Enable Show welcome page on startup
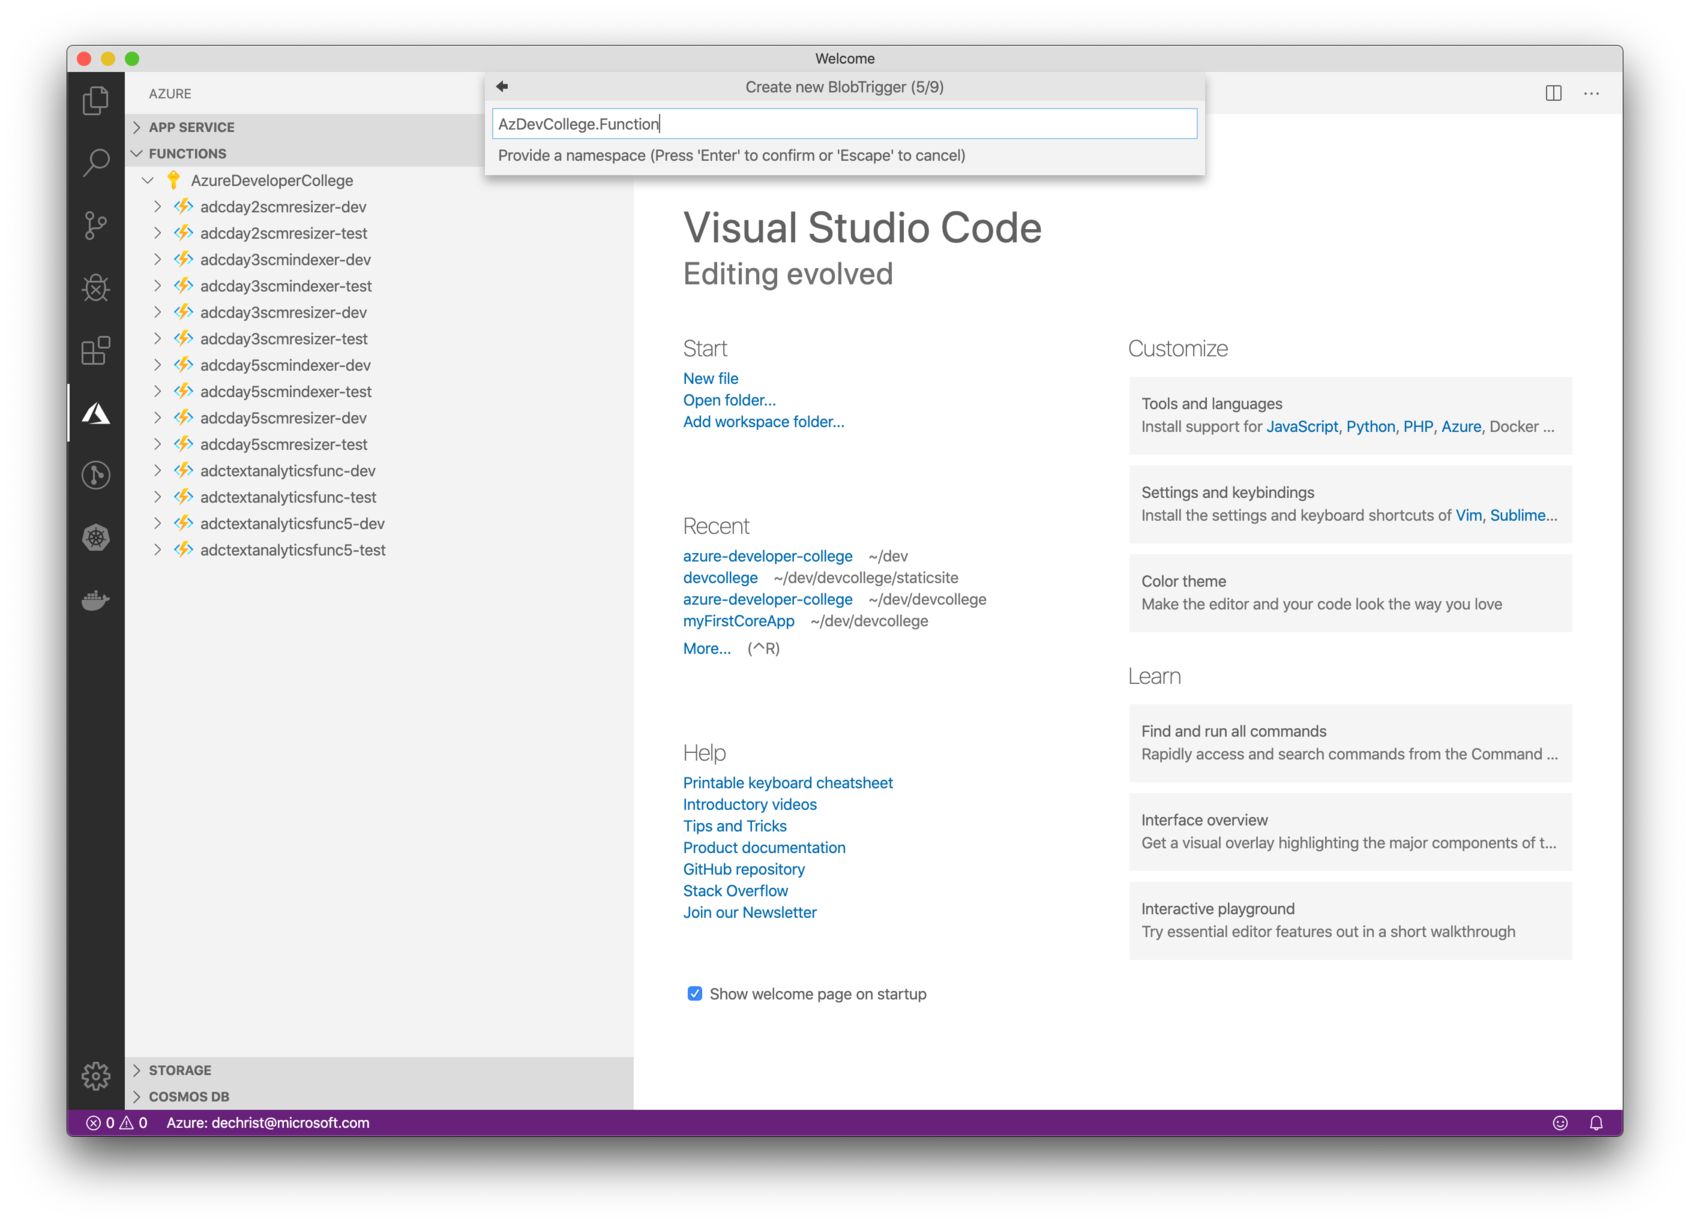 (694, 993)
